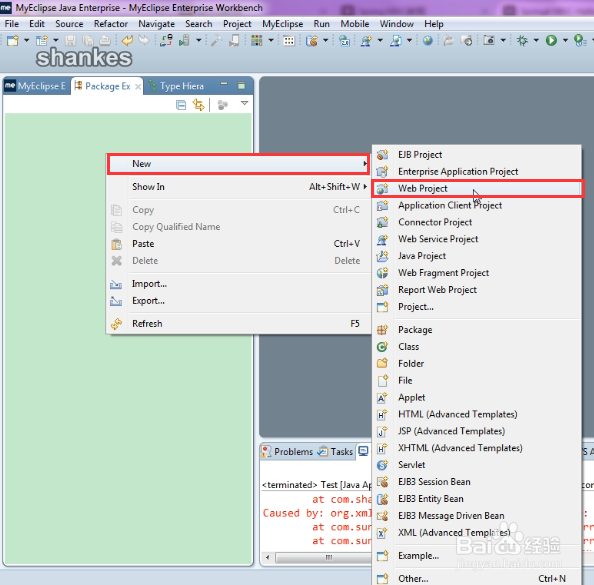Click the colored grid perspective icon
This screenshot has height=585, width=594.
(x=256, y=40)
